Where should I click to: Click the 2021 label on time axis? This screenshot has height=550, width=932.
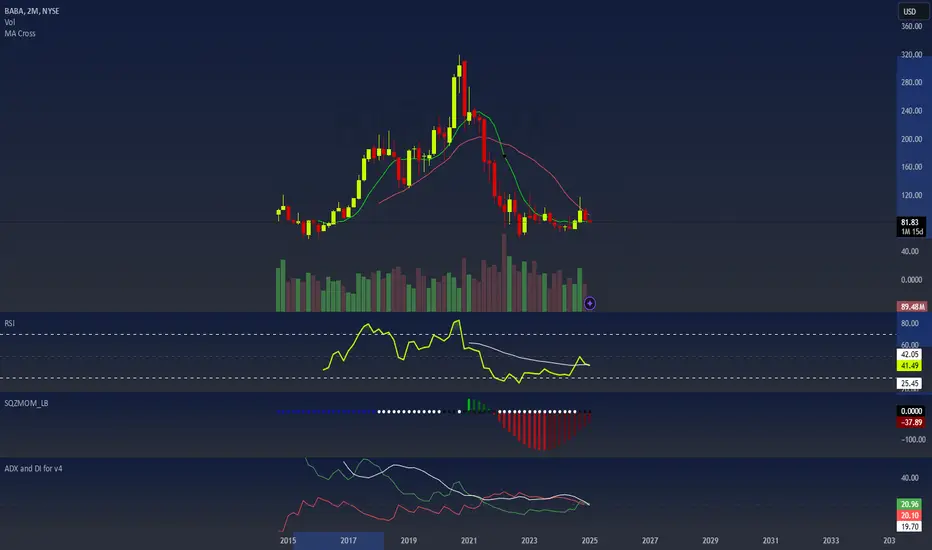(469, 540)
